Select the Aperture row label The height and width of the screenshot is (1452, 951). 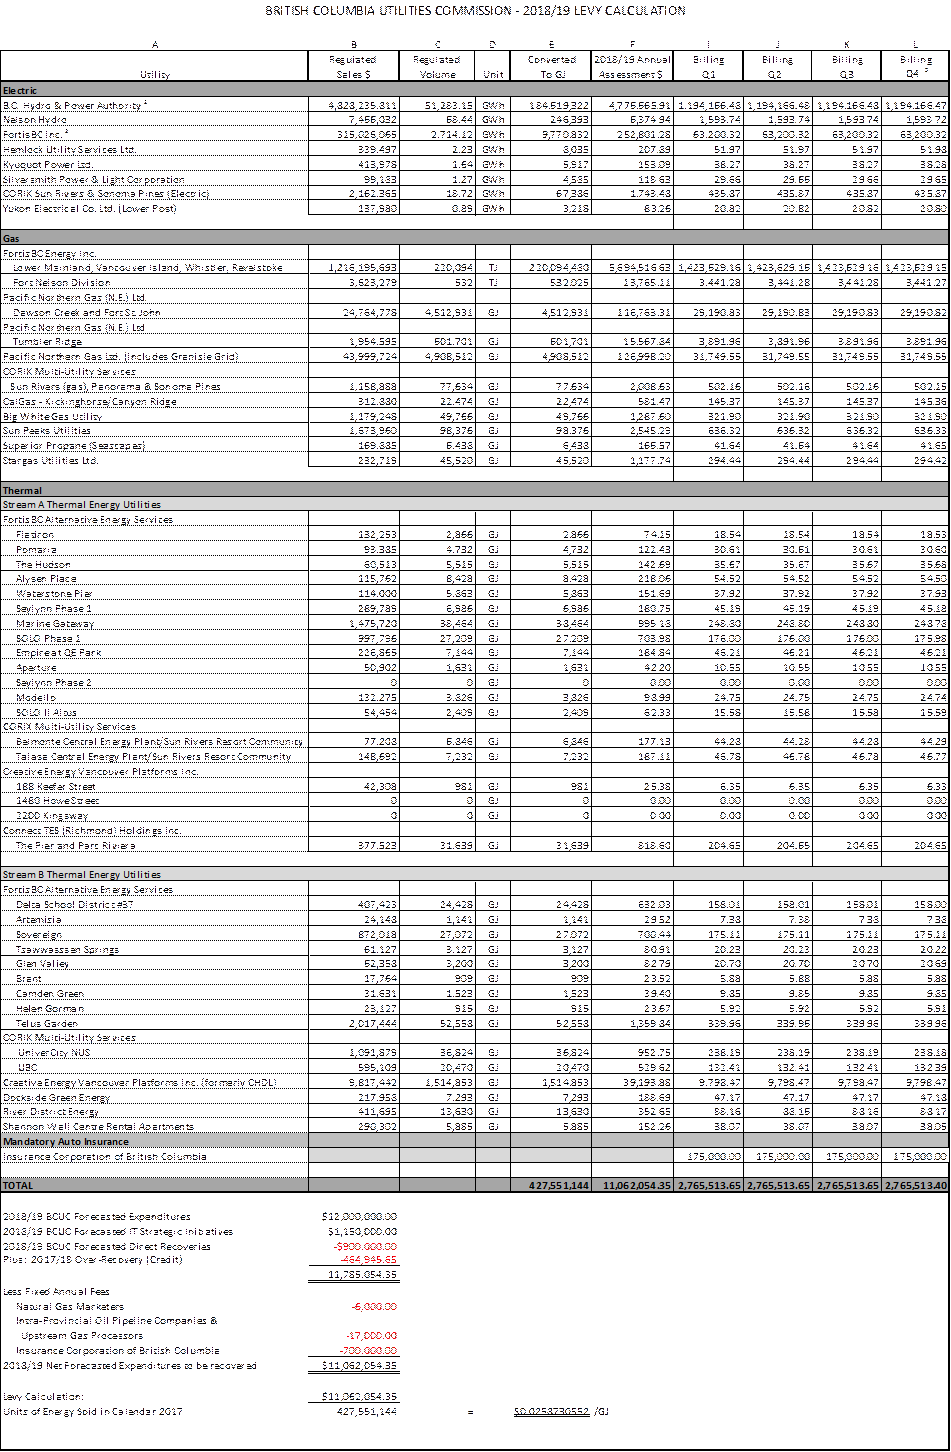(37, 667)
